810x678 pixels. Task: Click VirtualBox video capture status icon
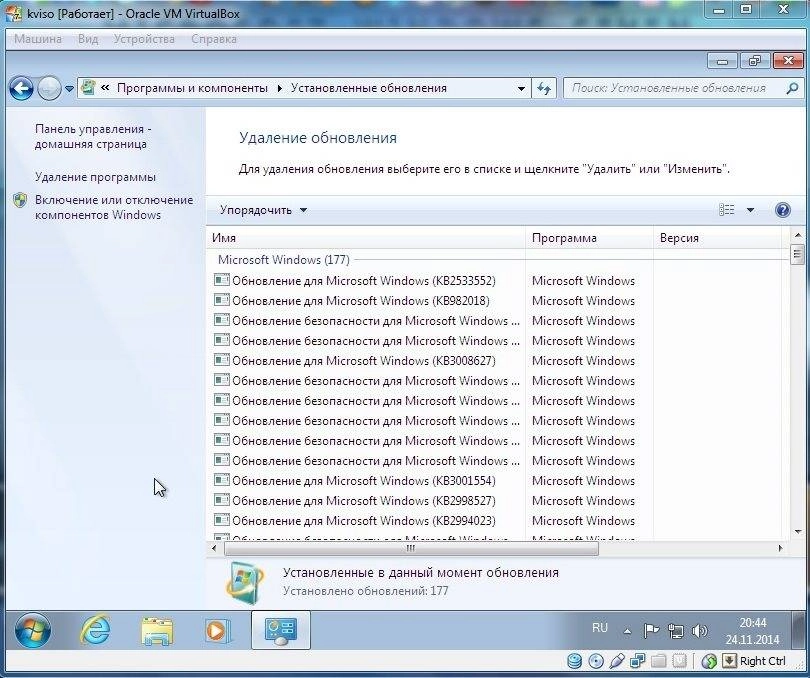(680, 661)
